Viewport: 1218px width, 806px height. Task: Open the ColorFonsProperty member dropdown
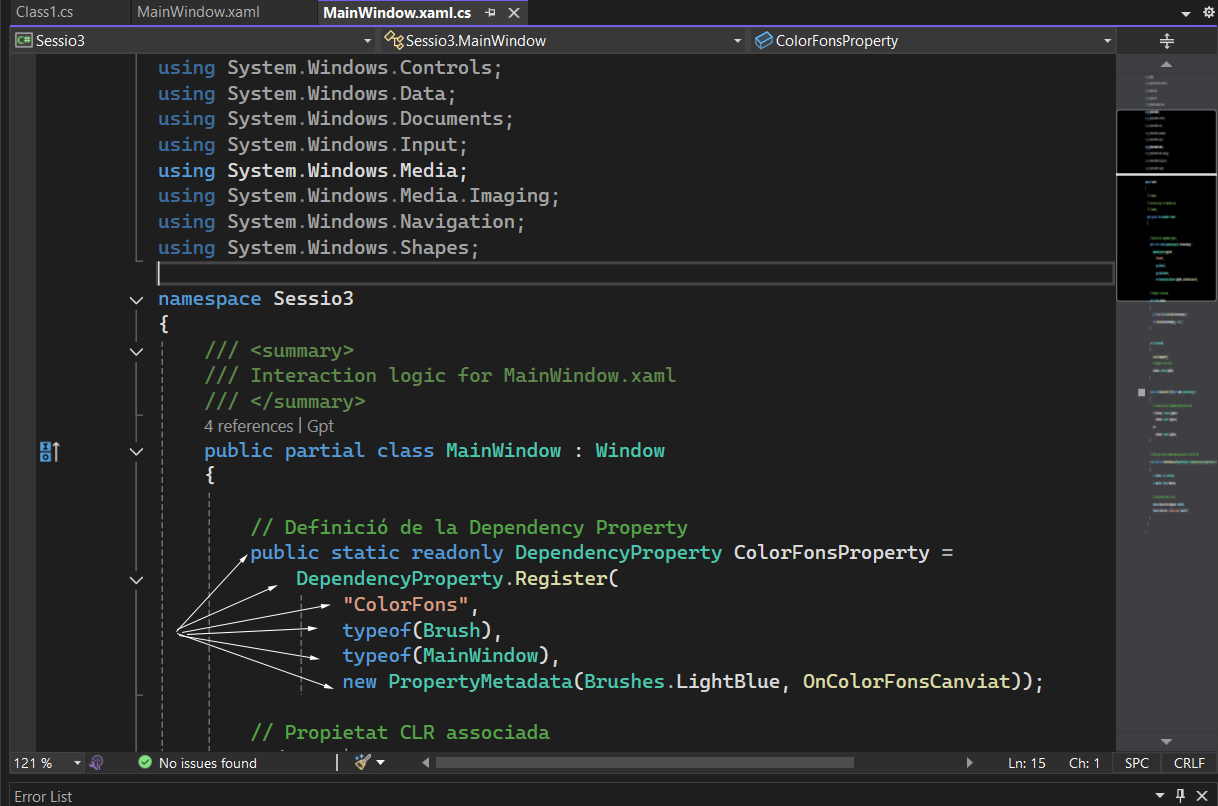pyautogui.click(x=1107, y=41)
